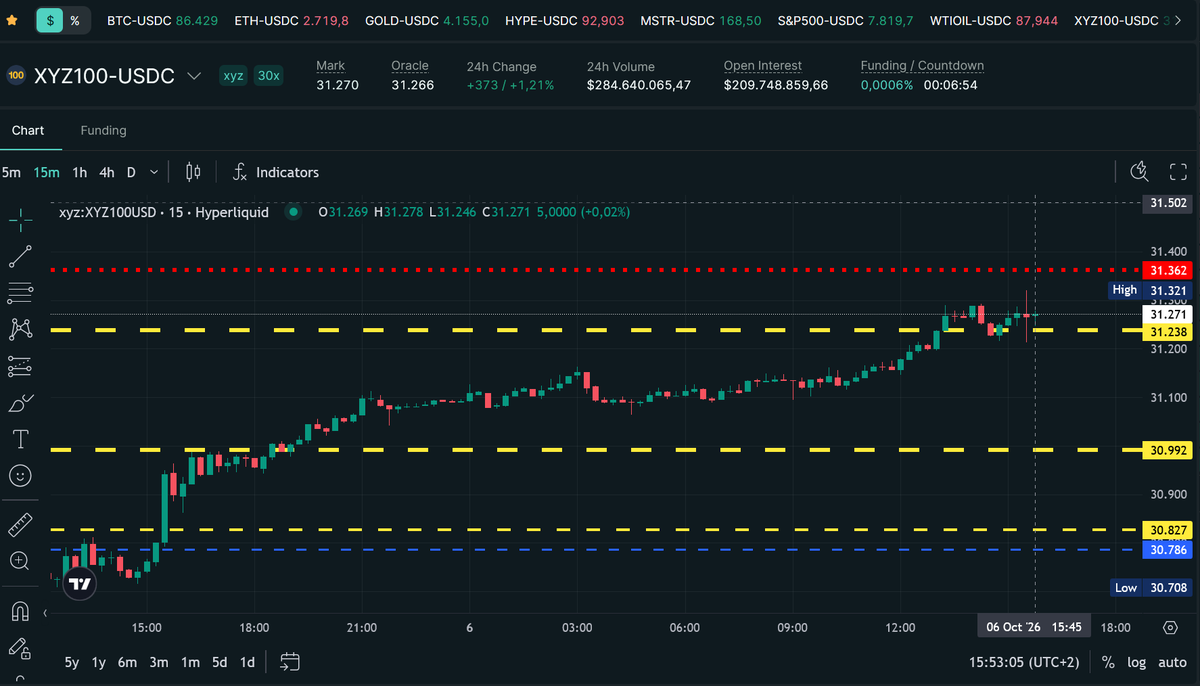
Task: Open HYPE-USDC from the ticker bar
Action: tap(565, 20)
